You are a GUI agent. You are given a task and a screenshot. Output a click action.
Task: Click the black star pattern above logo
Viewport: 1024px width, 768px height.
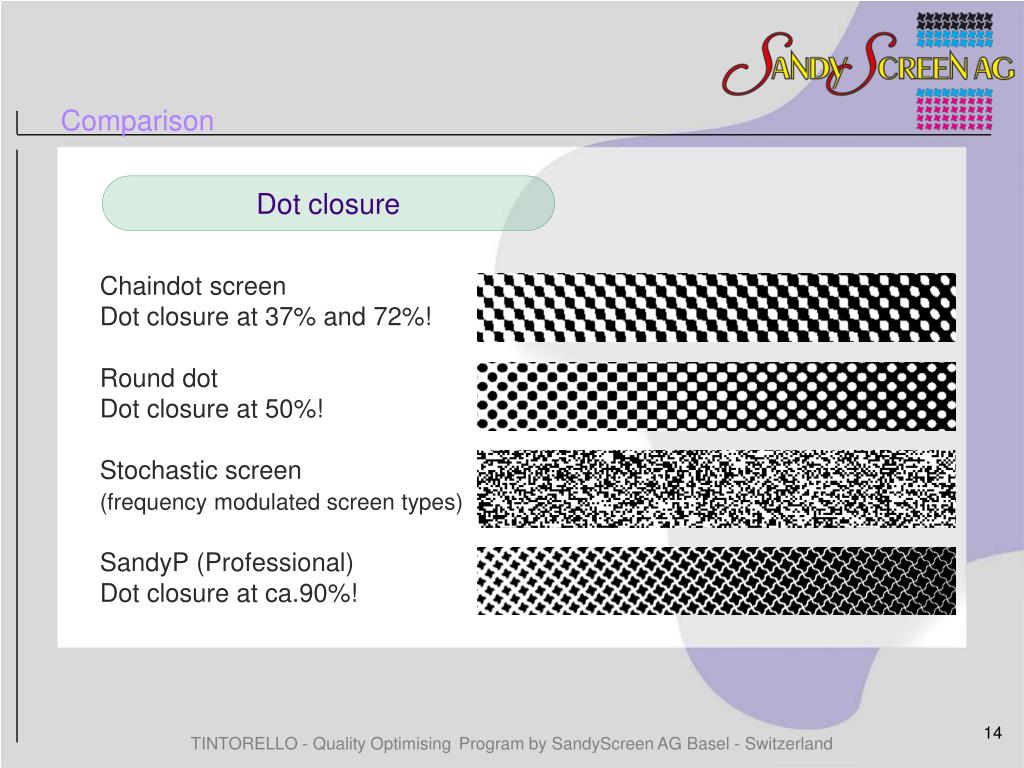pos(954,21)
